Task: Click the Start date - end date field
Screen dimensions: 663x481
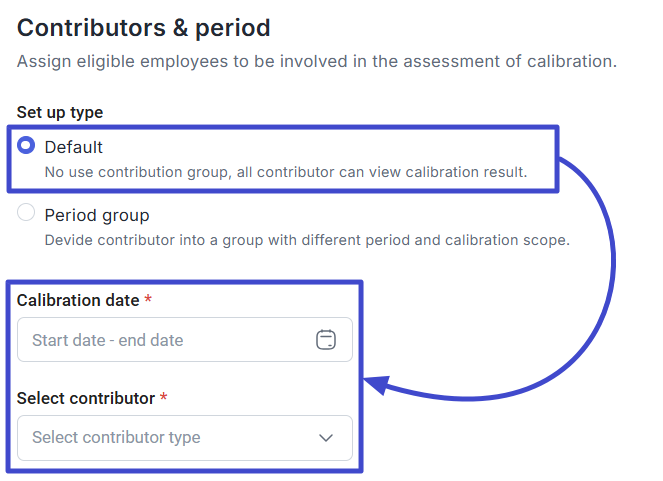Action: pos(185,340)
